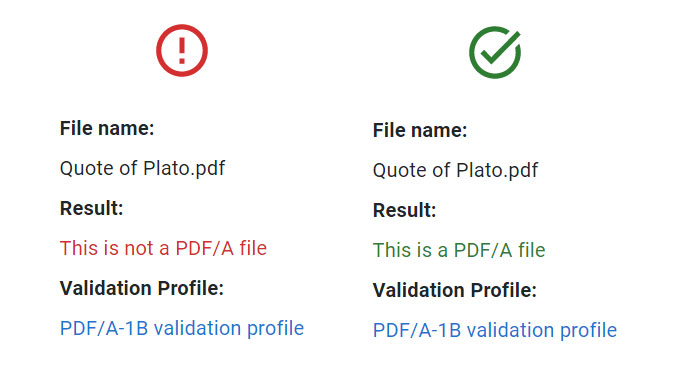Image resolution: width=674 pixels, height=379 pixels.
Task: Click the Result label above the green message
Action: (404, 211)
